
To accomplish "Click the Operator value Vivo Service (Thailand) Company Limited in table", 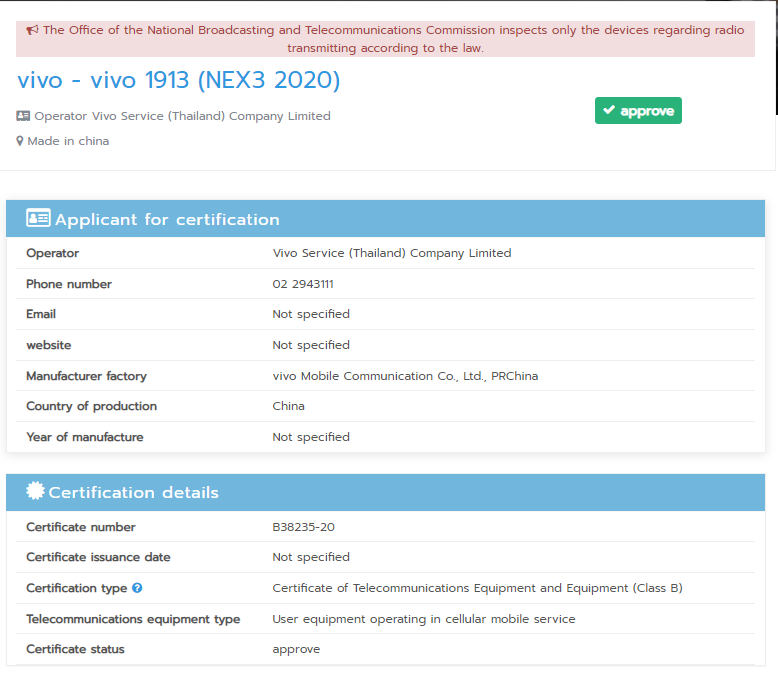I will coord(392,253).
